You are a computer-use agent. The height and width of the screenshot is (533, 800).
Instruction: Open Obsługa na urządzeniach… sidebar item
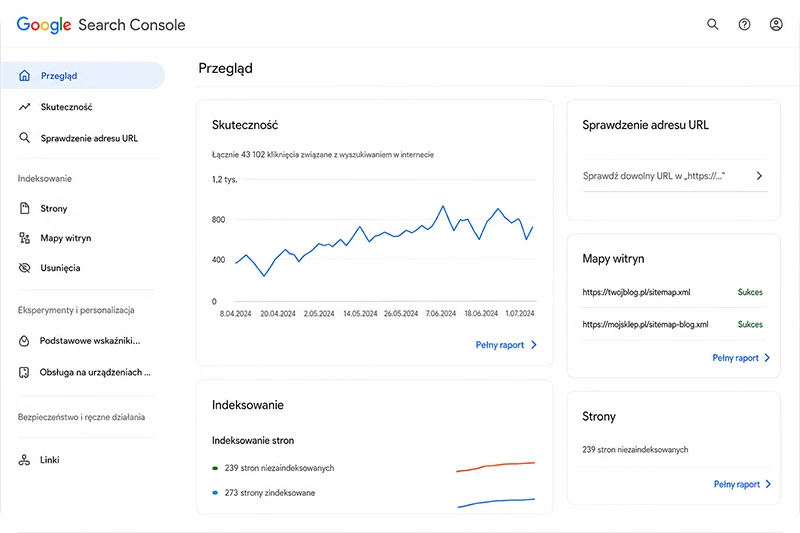point(95,372)
